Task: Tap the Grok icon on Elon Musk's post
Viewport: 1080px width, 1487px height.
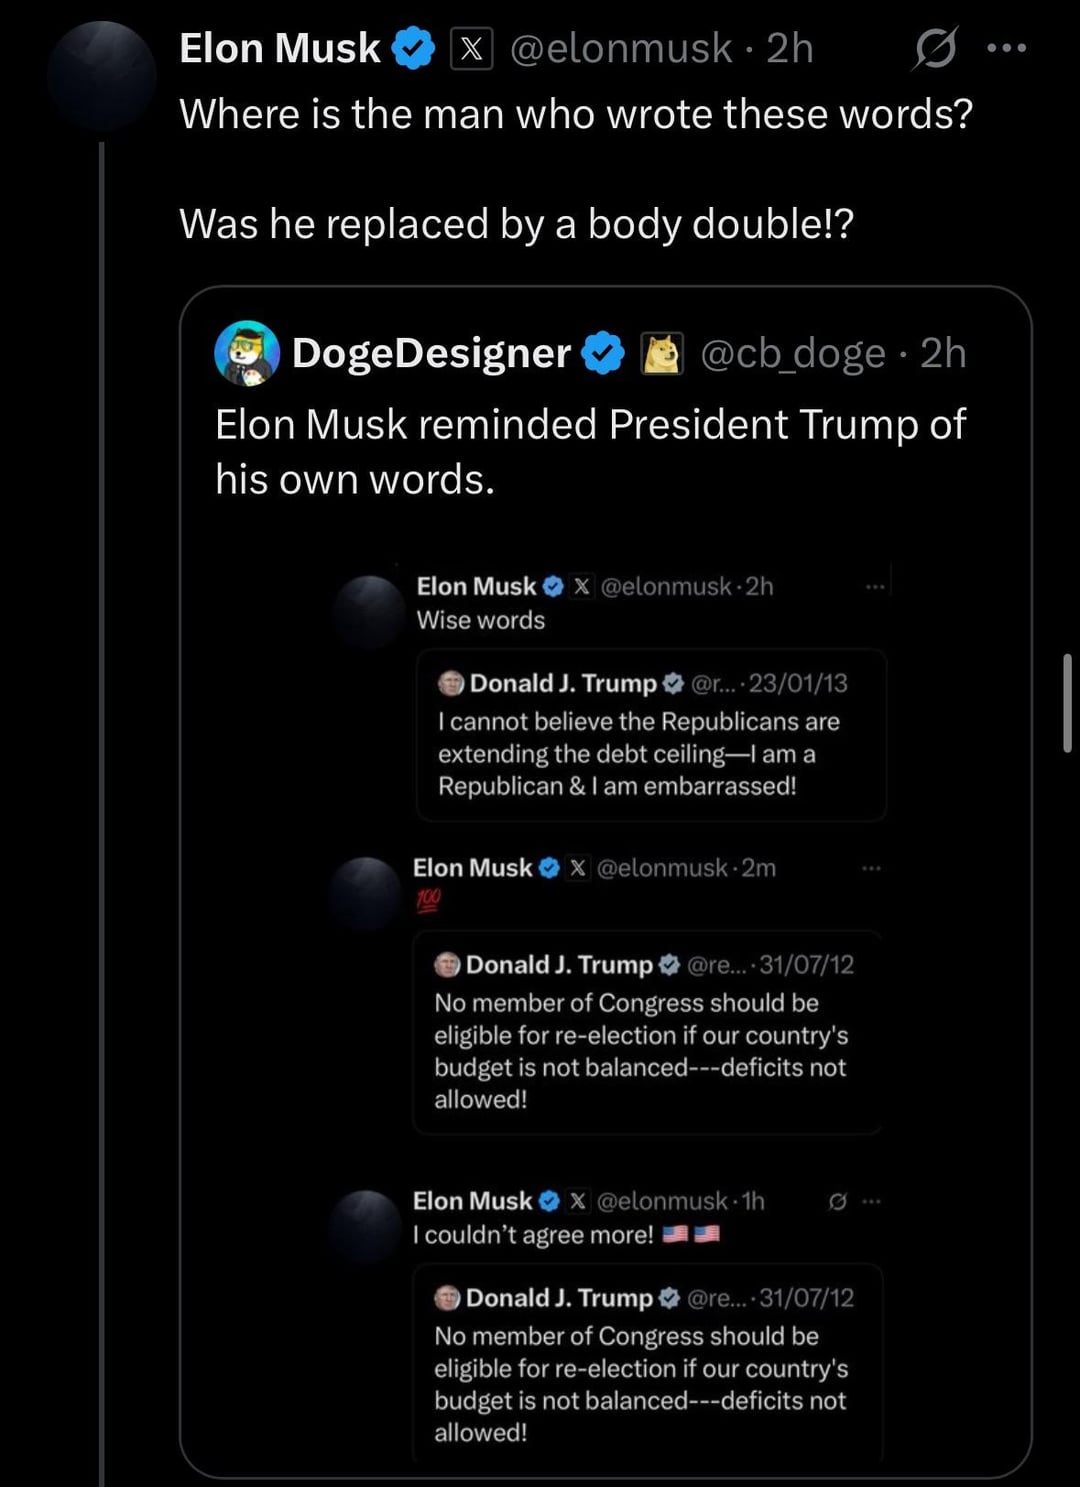Action: (x=935, y=48)
